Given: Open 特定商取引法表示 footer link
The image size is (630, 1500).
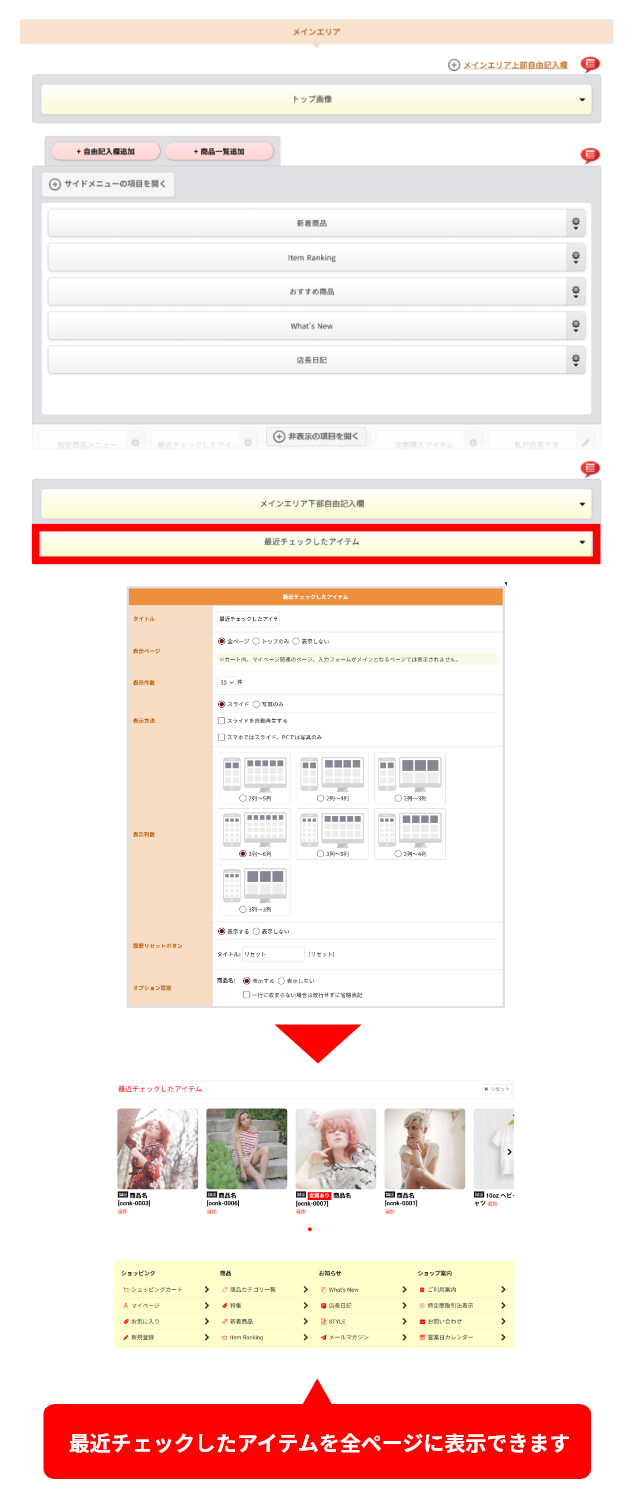Looking at the screenshot, I should click(x=453, y=1305).
